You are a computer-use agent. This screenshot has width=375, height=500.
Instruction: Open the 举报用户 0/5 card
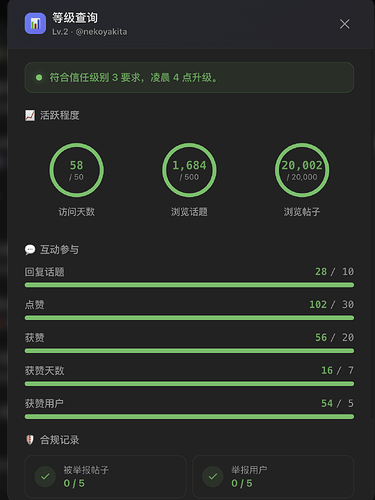tap(273, 477)
